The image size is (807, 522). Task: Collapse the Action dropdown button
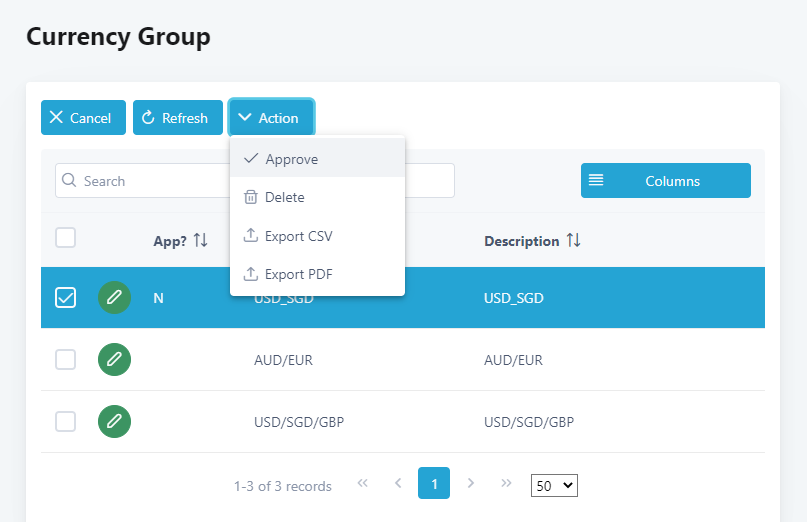[271, 118]
